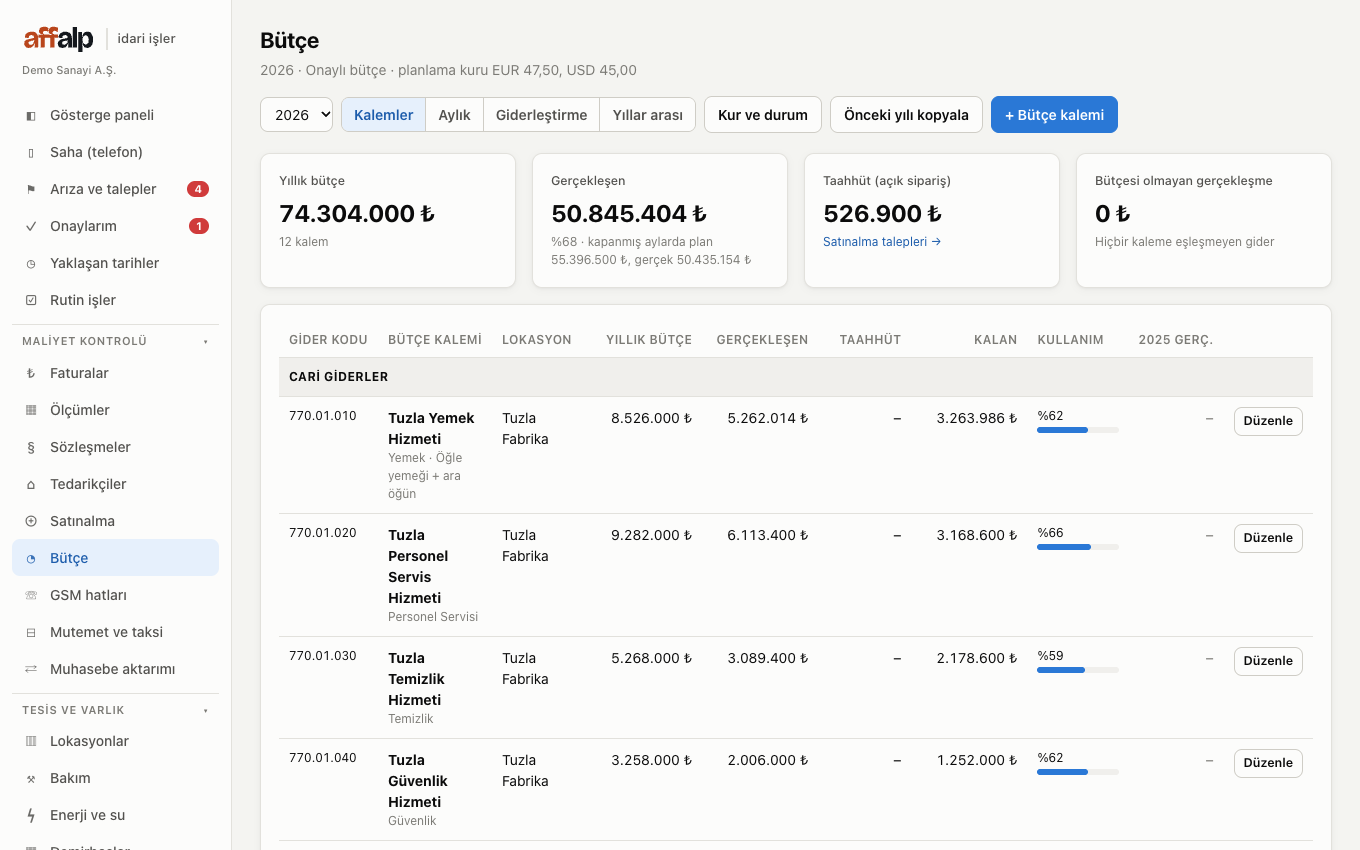The width and height of the screenshot is (1360, 850).
Task: Open the Muhasebe aktarımı transfer arrows icon
Action: [31, 669]
